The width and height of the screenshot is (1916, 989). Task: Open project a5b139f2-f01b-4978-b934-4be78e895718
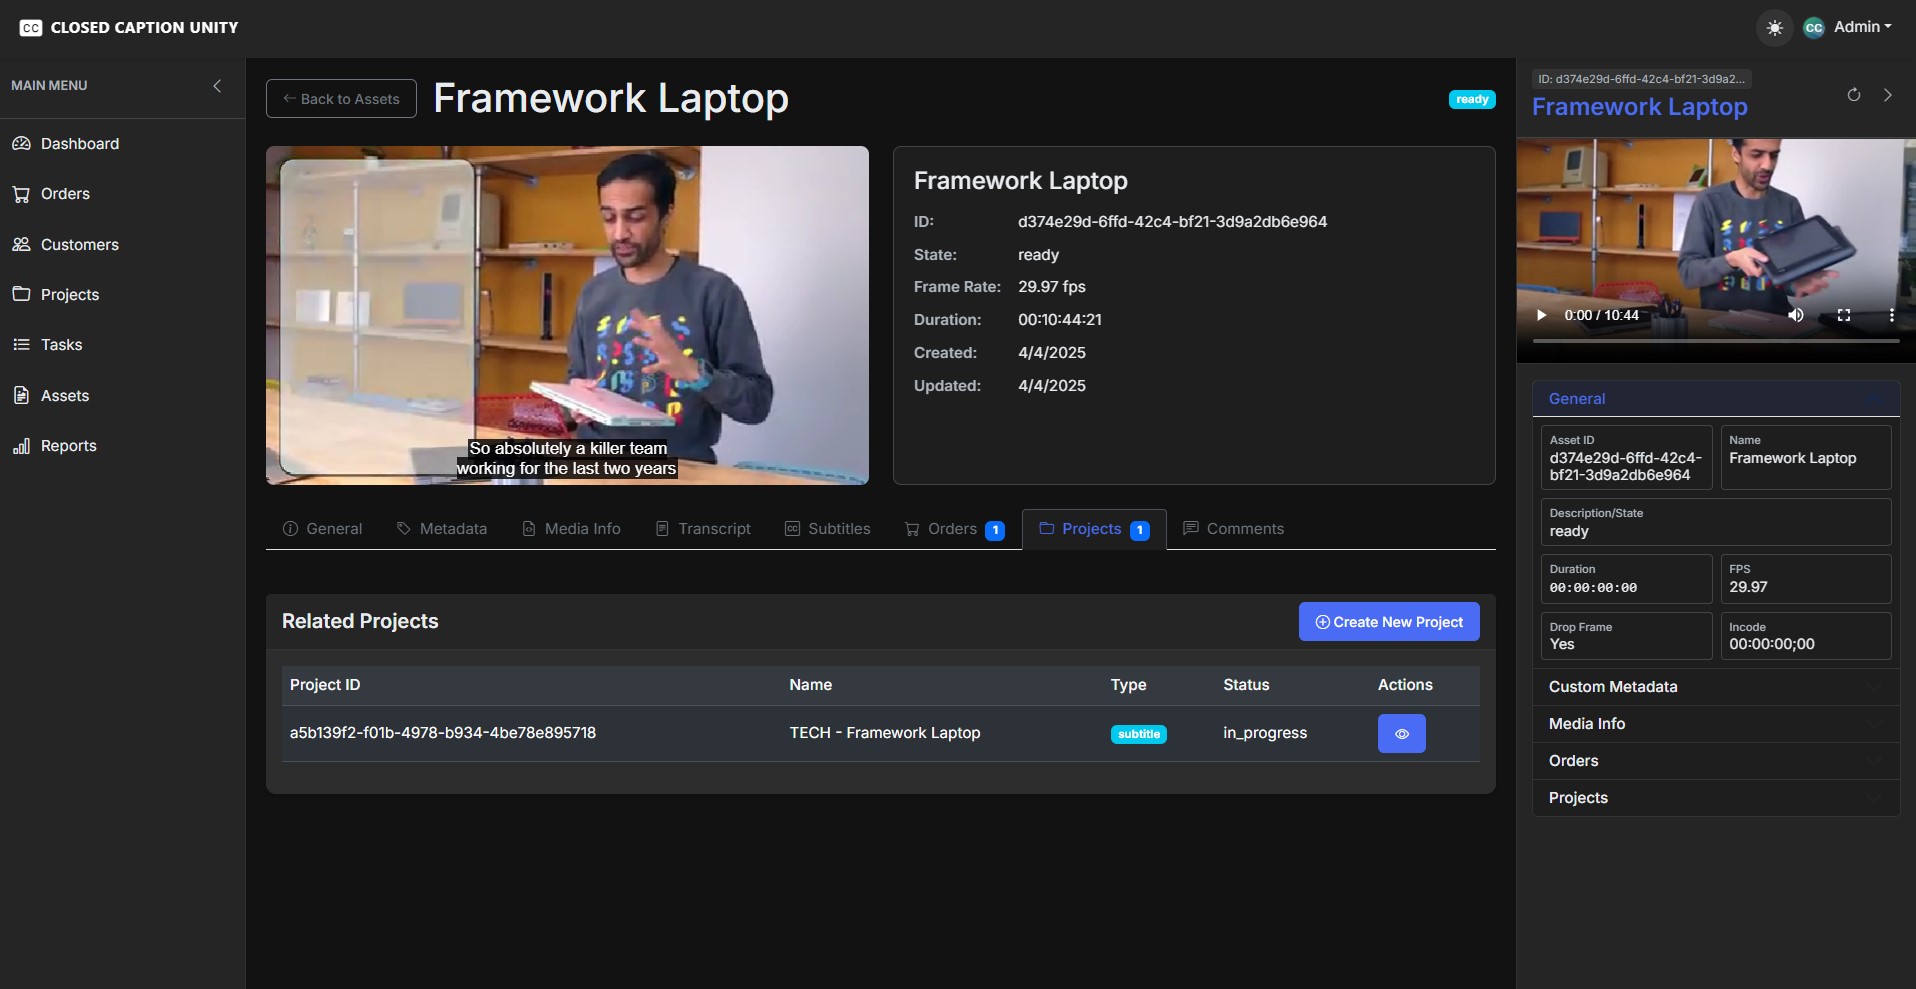pos(443,732)
